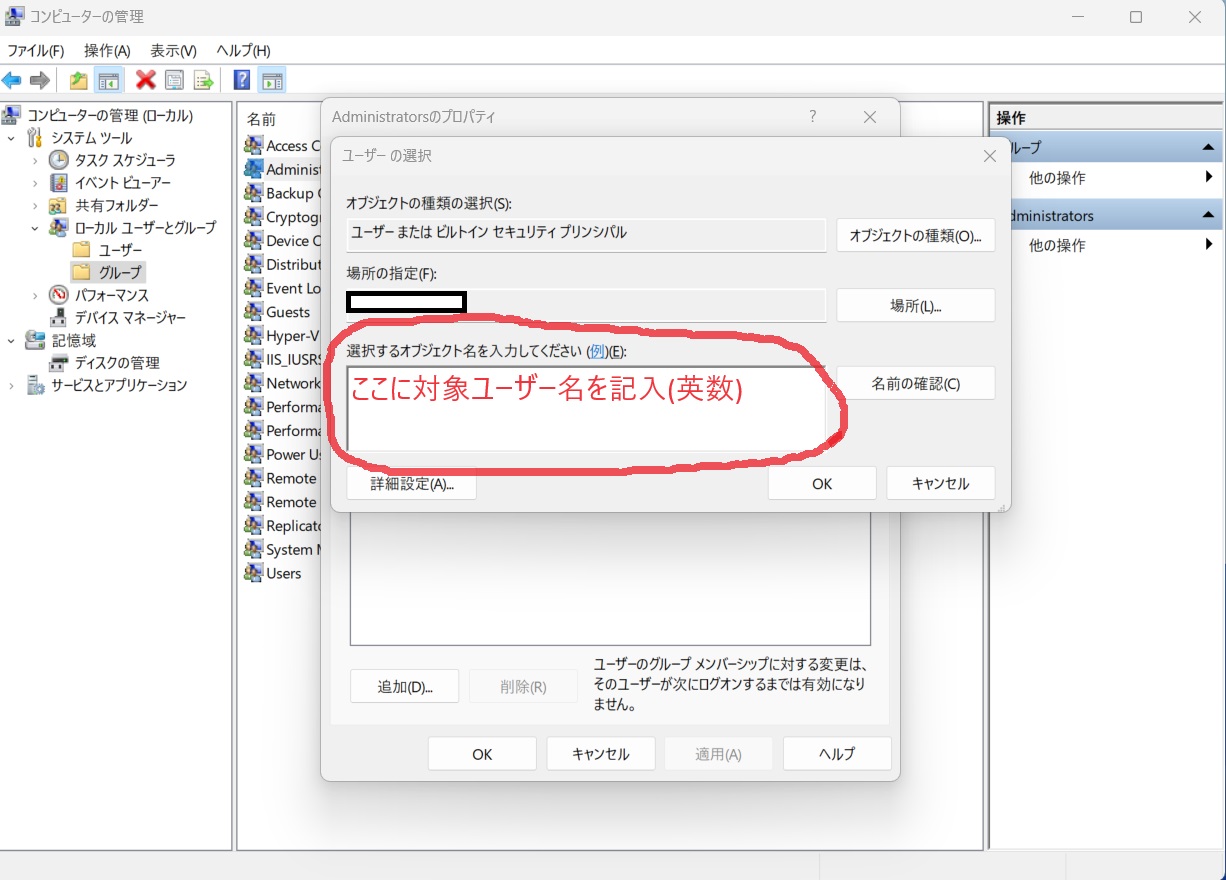This screenshot has width=1226, height=880.
Task: Click the blue Help question-mark toolbar icon
Action: (x=241, y=81)
